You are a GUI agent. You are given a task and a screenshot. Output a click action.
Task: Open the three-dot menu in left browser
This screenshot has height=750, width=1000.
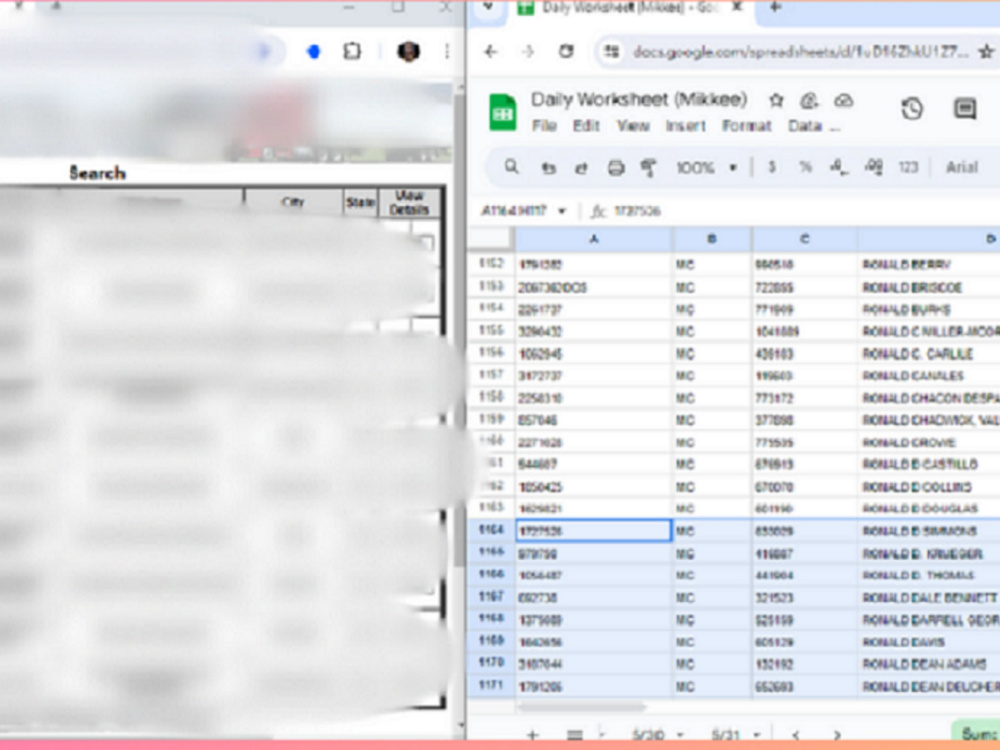(447, 52)
